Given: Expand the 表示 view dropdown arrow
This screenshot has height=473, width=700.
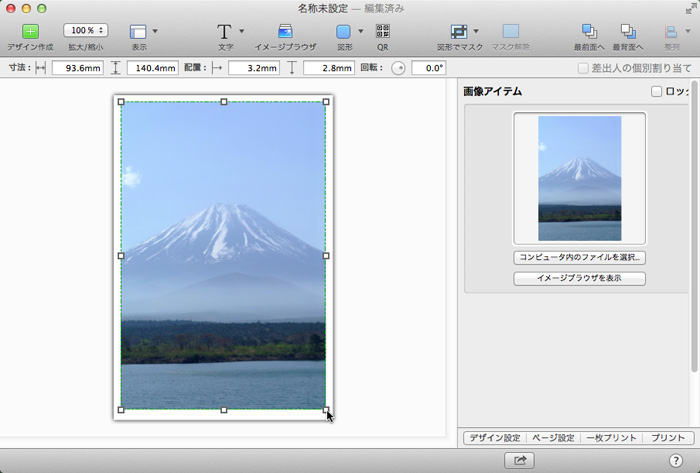Looking at the screenshot, I should [x=155, y=32].
